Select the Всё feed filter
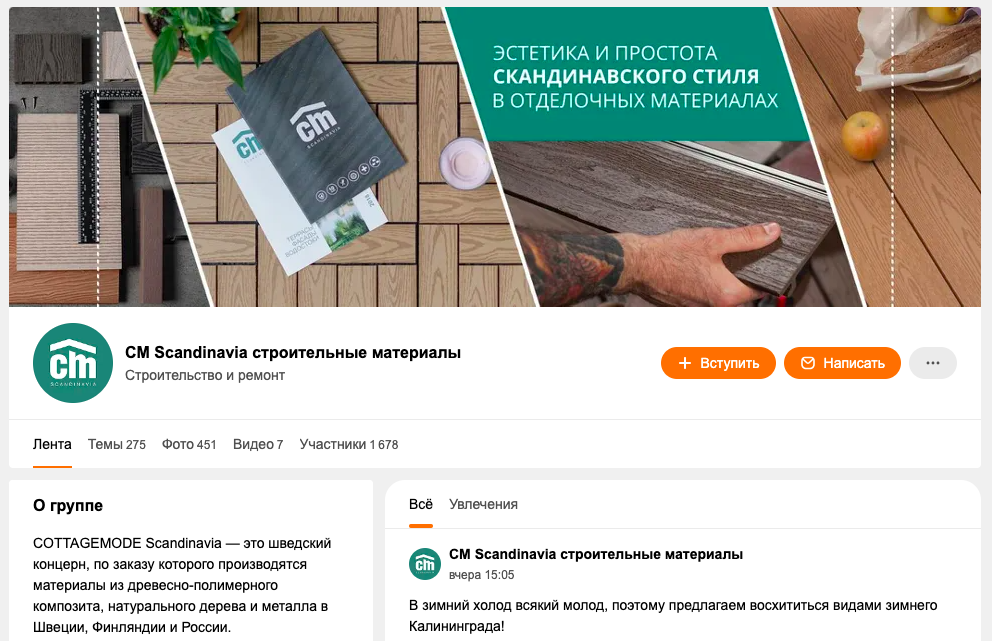 [x=421, y=504]
